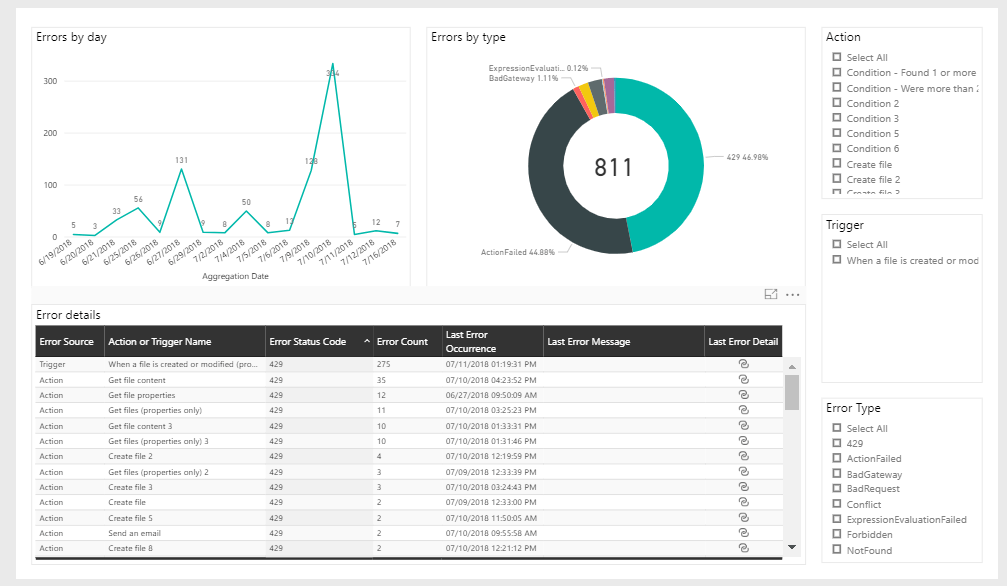Check NotFound in Error Type filter
The image size is (1007, 586).
(837, 550)
